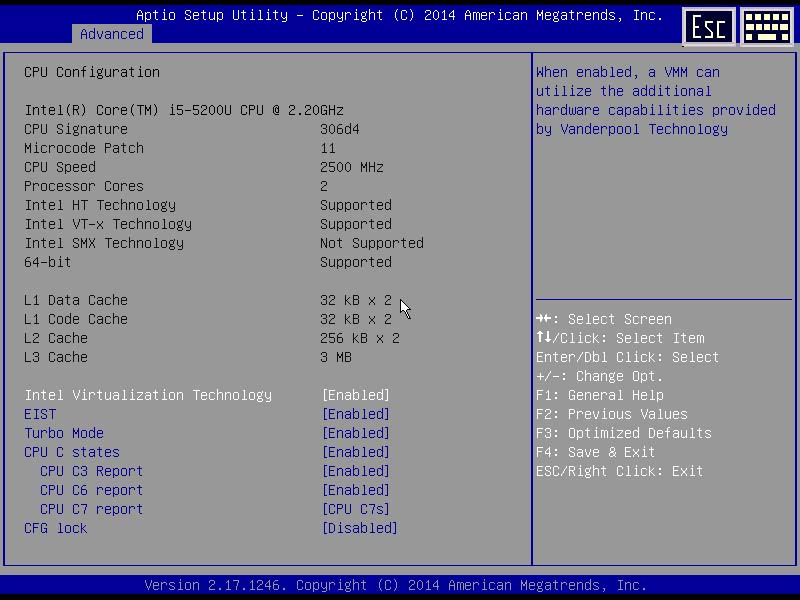The height and width of the screenshot is (600, 800).
Task: Click the L2 Cache label
Action: (x=56, y=338)
